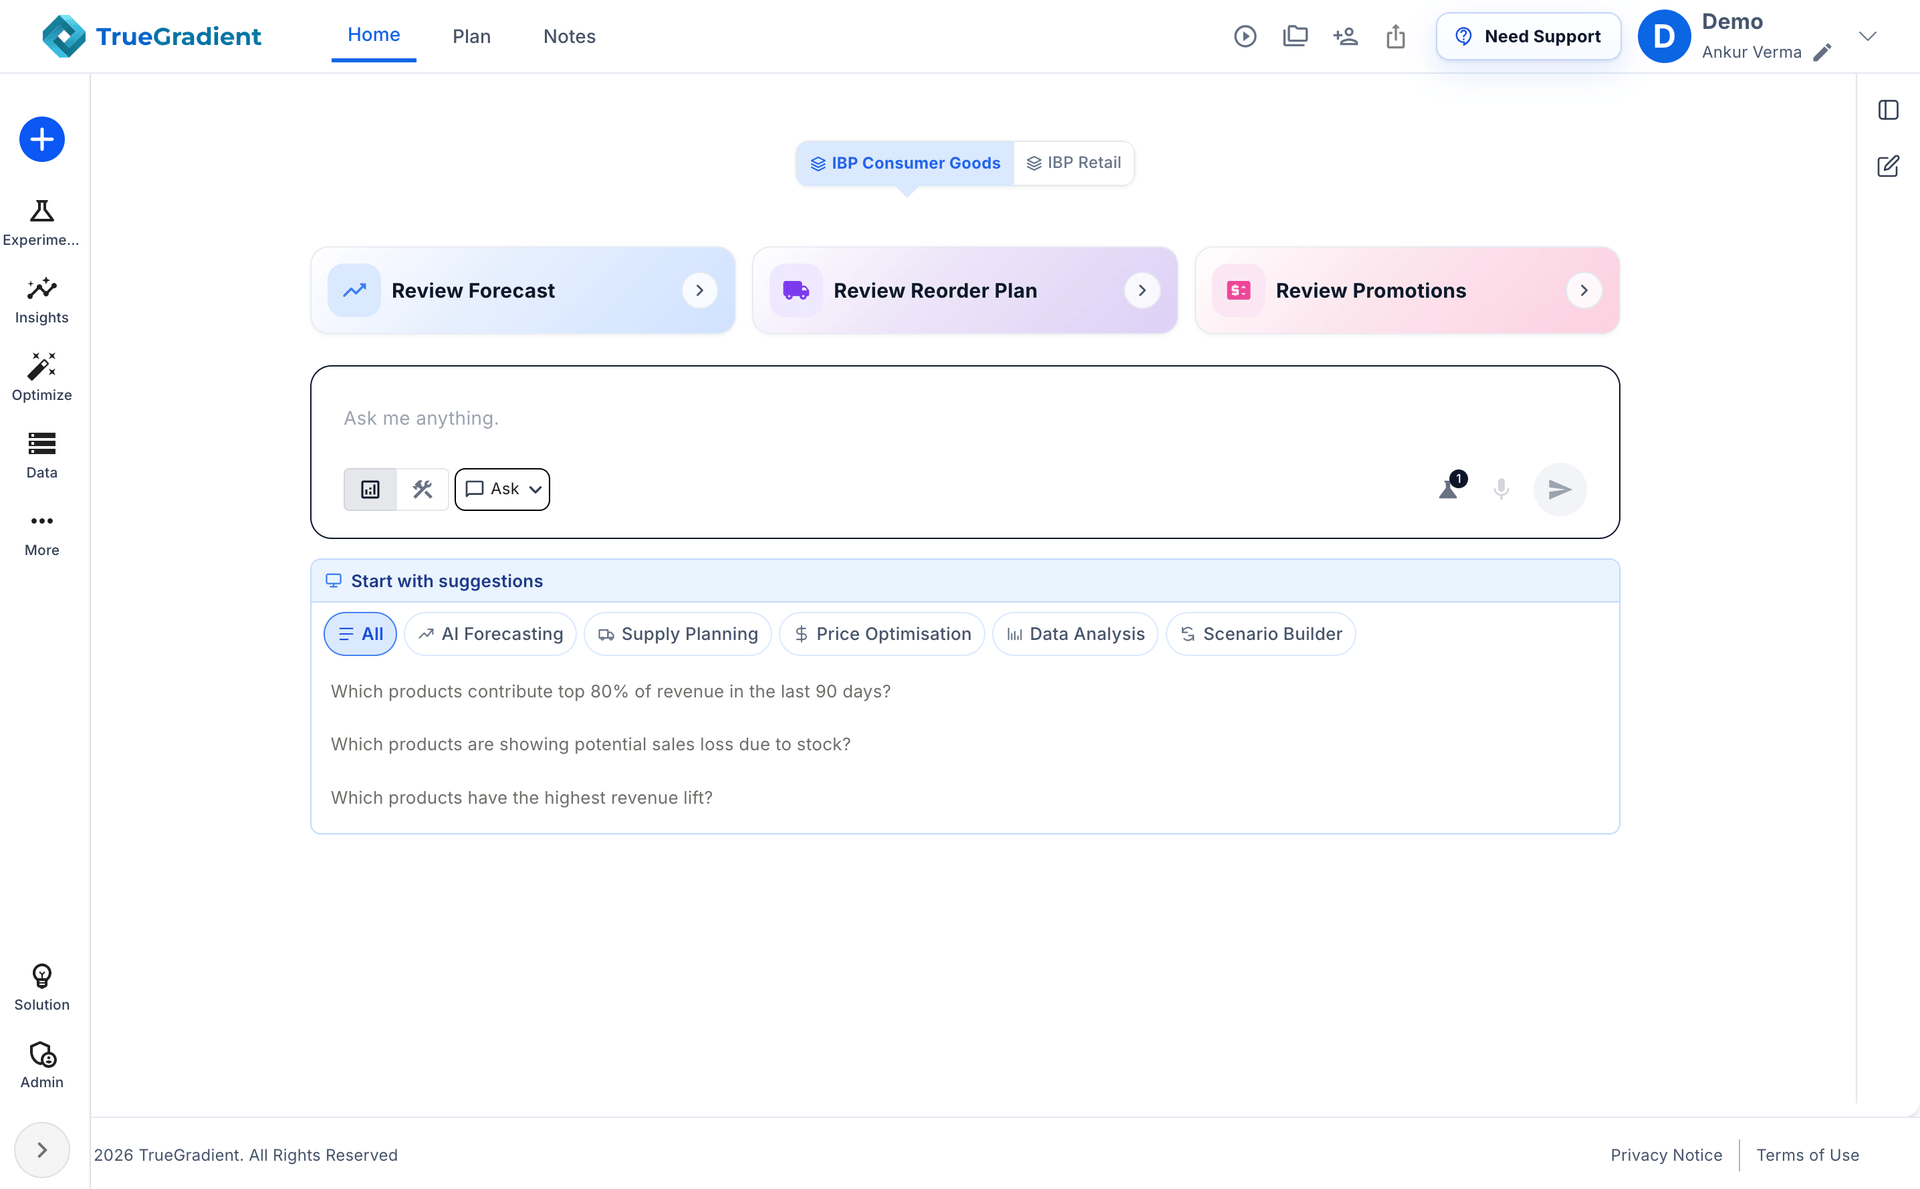The image size is (1920, 1189).
Task: Toggle the tools icon in prompt box
Action: (423, 489)
